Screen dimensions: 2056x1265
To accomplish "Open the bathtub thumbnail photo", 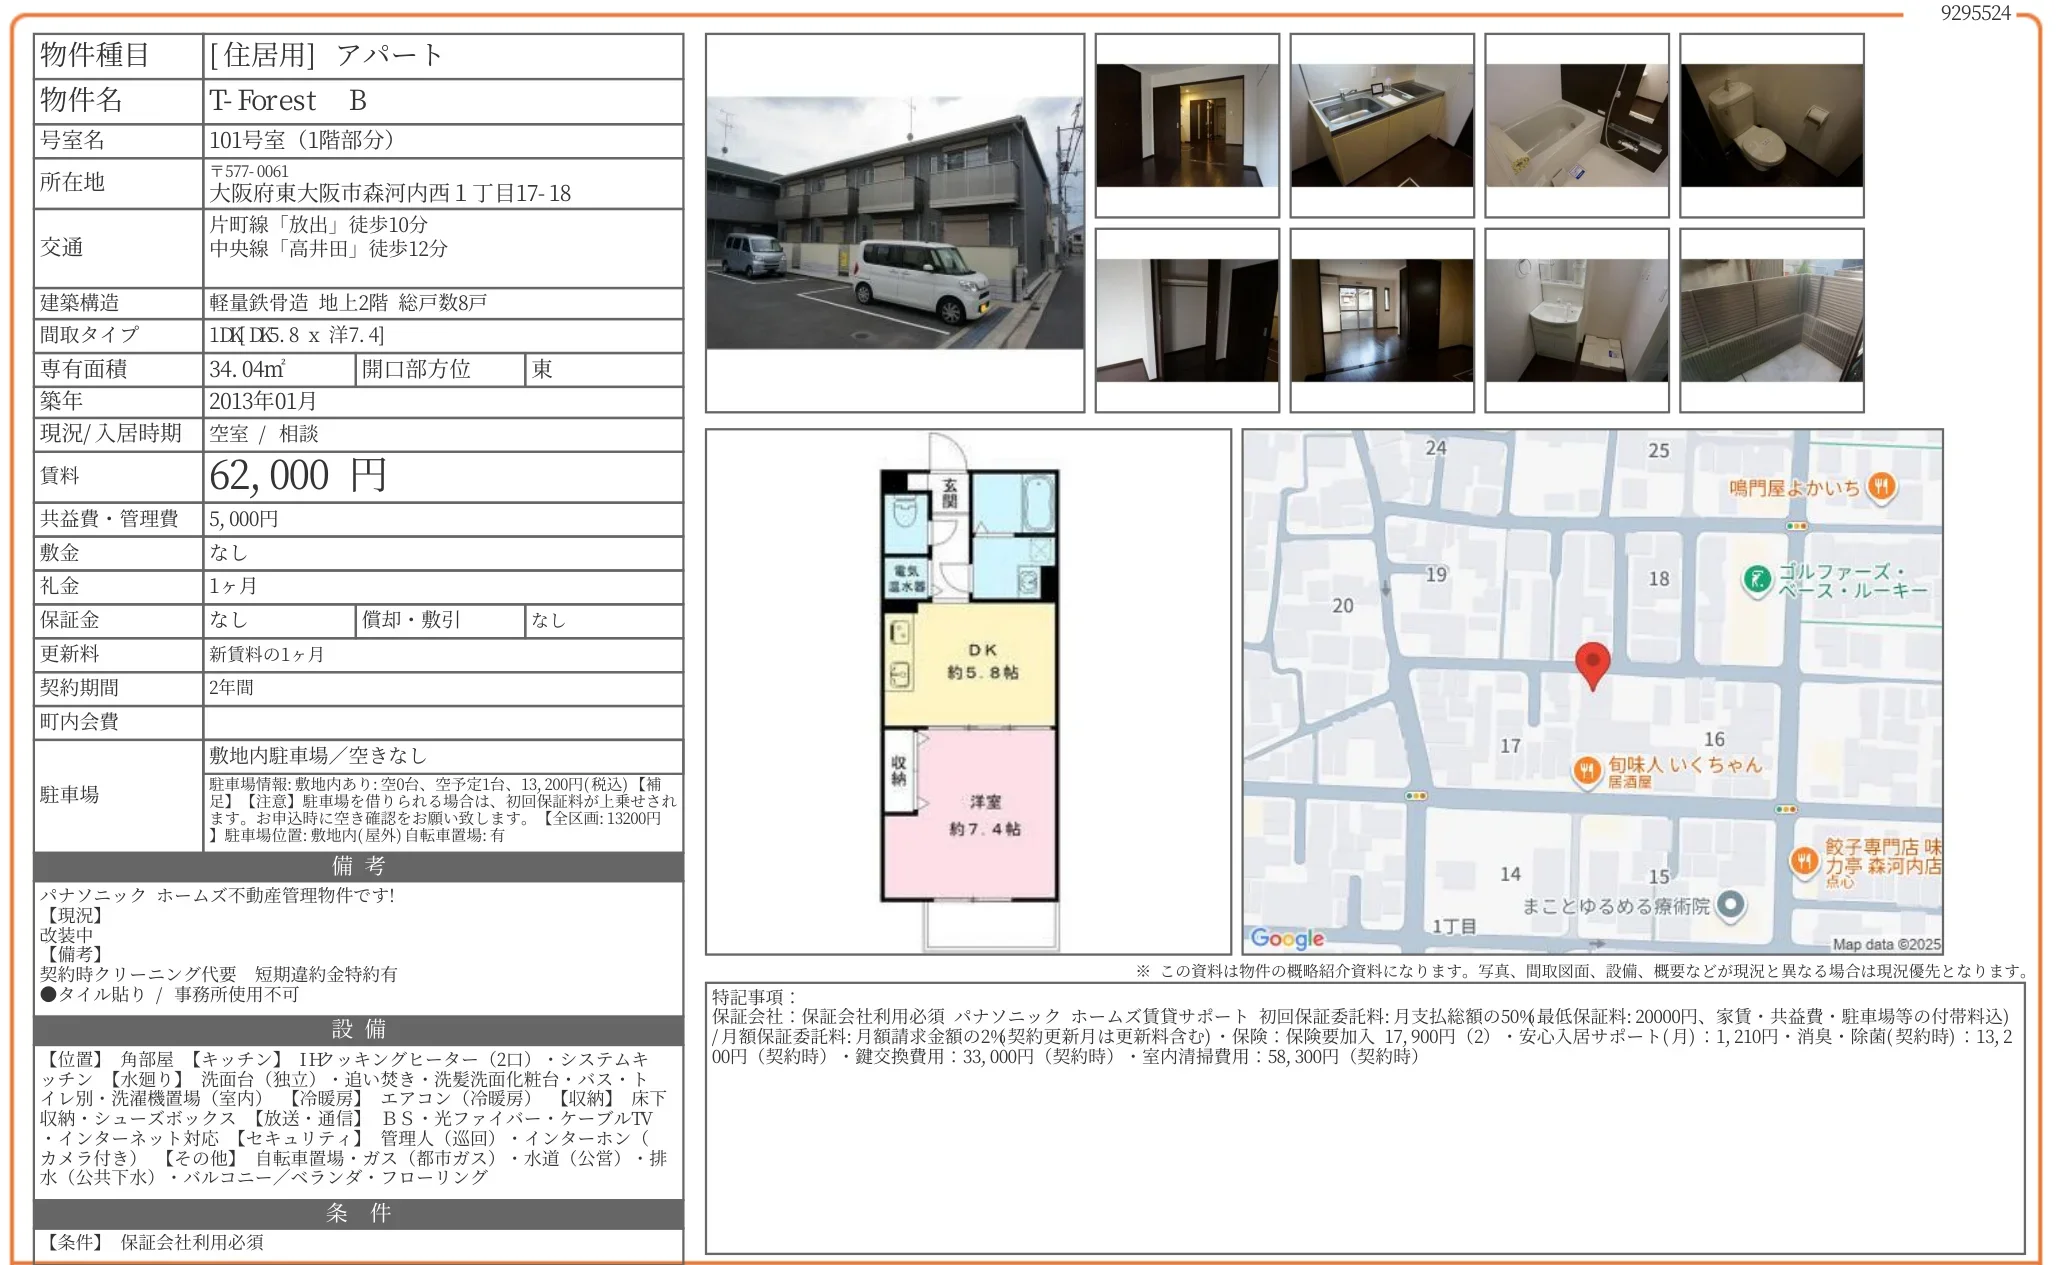I will [x=1576, y=125].
